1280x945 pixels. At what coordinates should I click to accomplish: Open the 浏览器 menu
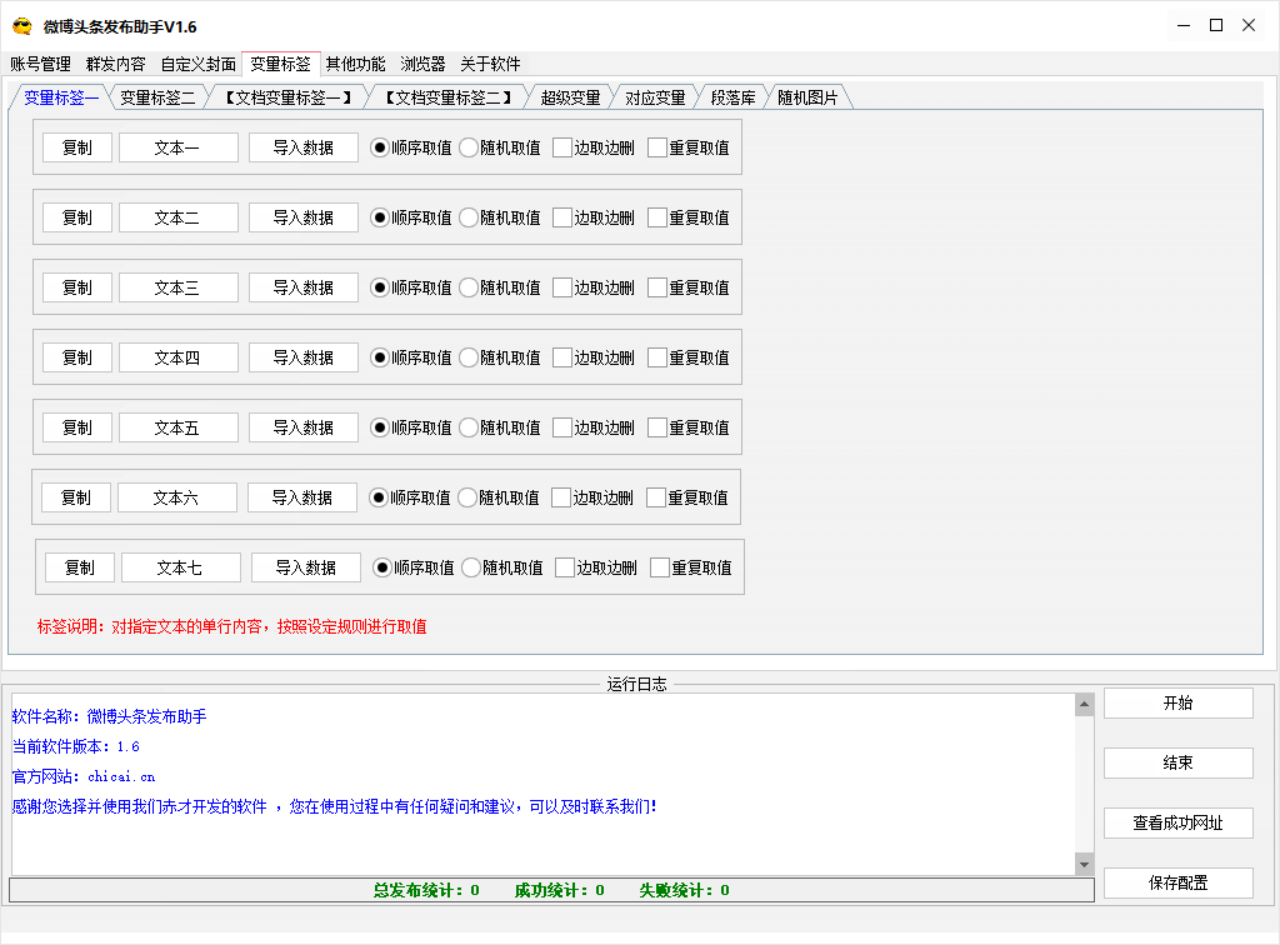click(x=423, y=64)
